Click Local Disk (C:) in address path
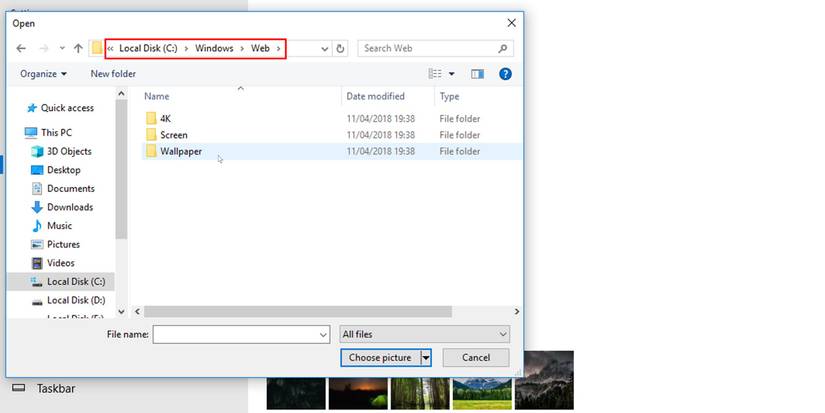This screenshot has width=825, height=413. [148, 48]
